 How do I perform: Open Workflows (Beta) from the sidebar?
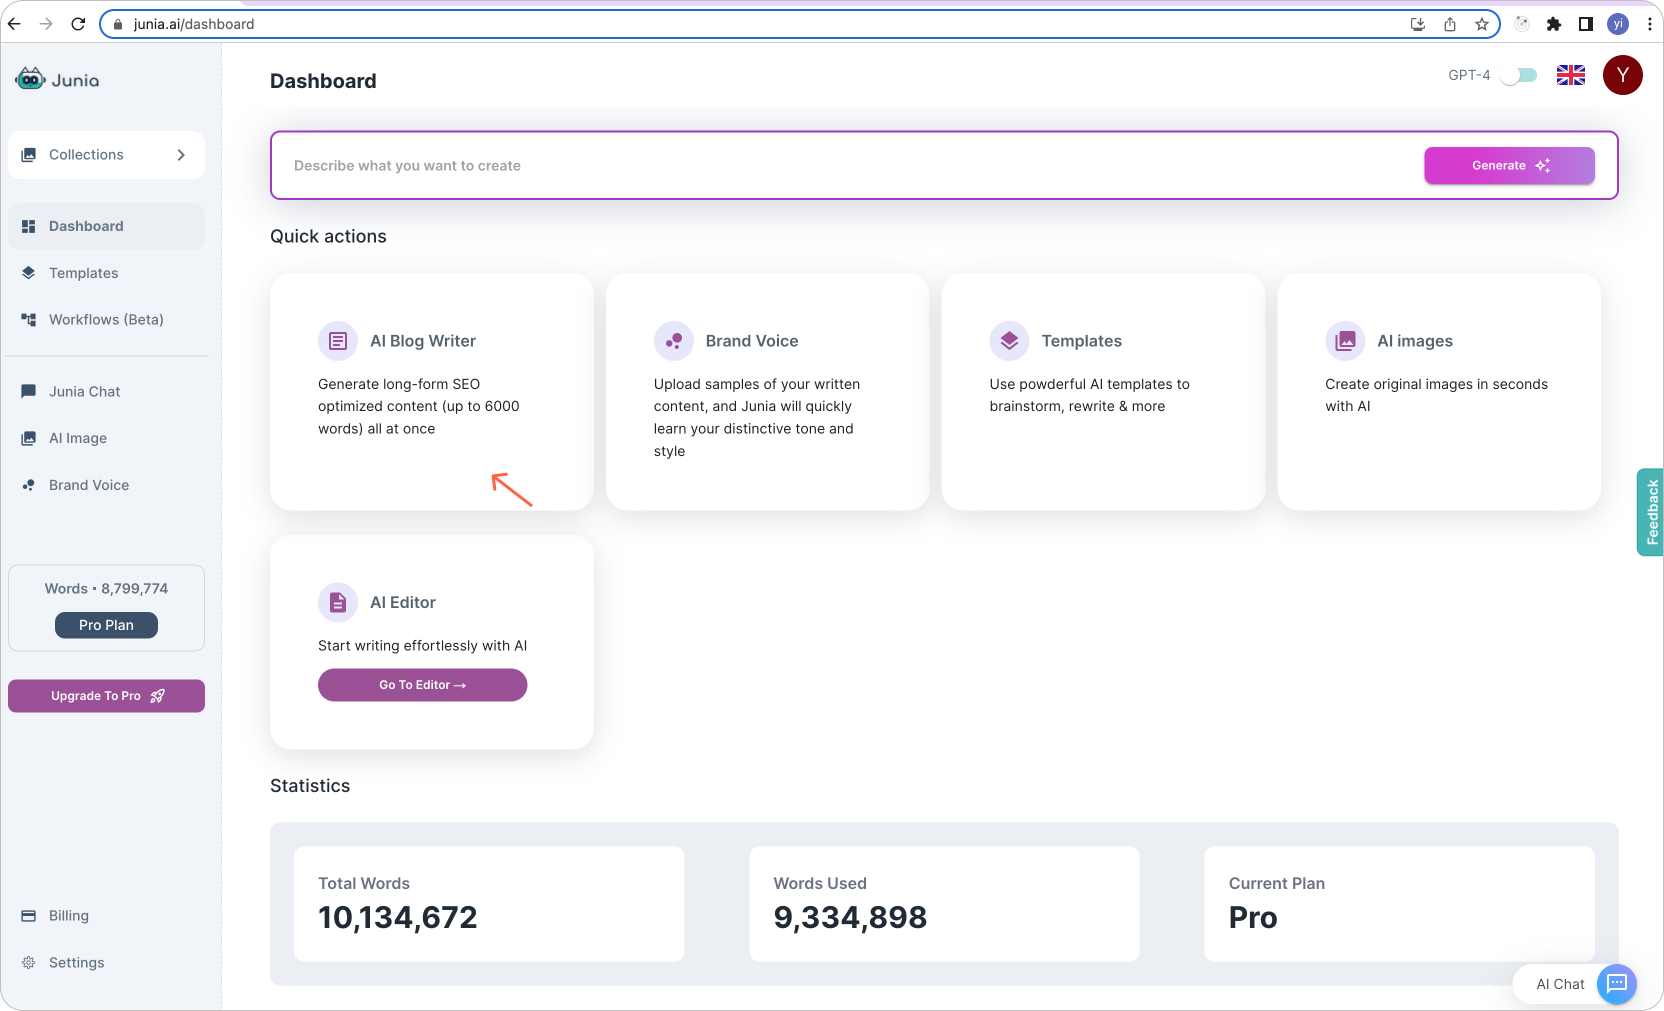tap(107, 319)
